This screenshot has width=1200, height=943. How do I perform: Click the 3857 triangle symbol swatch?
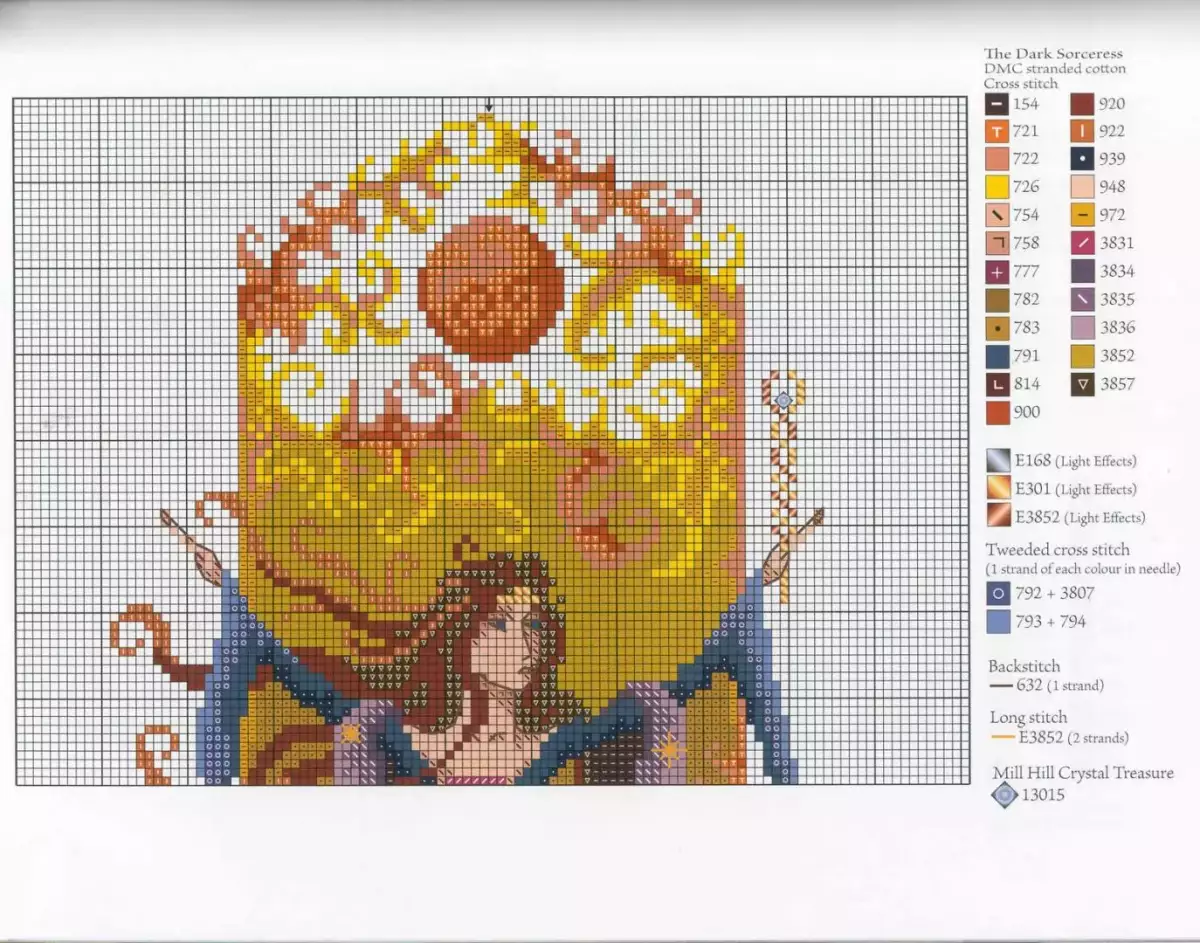[1084, 383]
